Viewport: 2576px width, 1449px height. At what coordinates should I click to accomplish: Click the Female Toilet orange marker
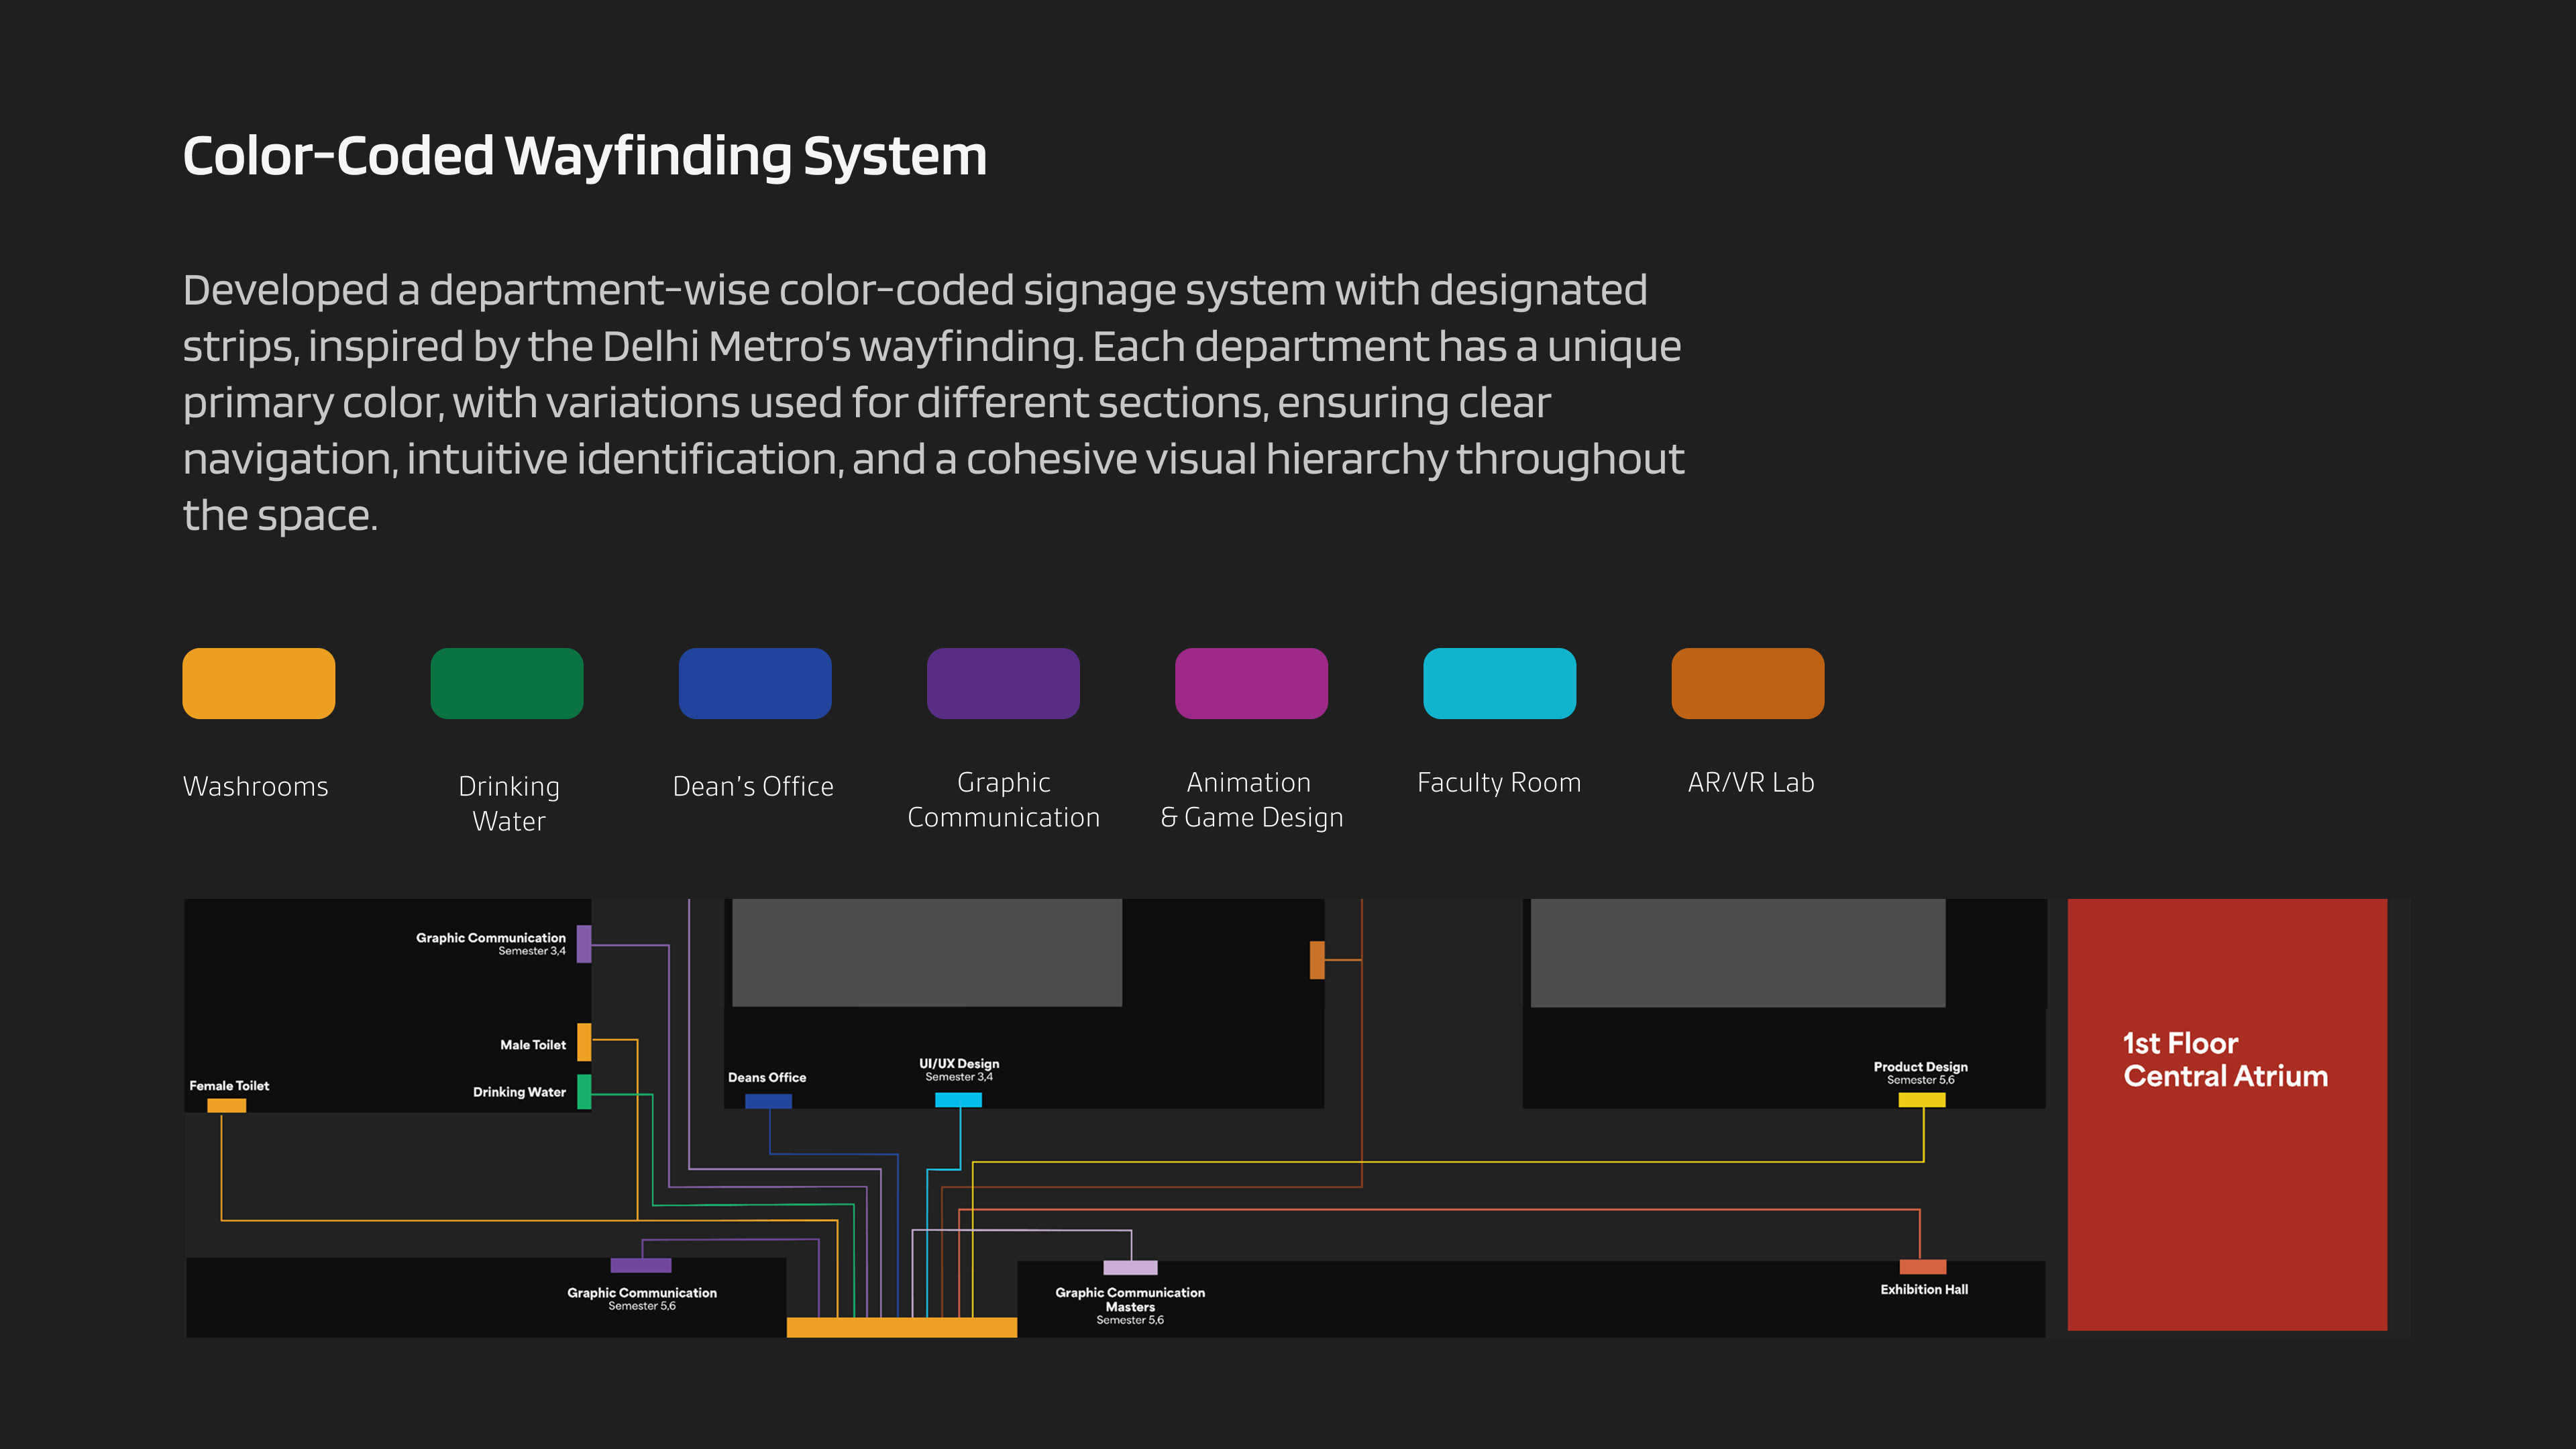(226, 1105)
